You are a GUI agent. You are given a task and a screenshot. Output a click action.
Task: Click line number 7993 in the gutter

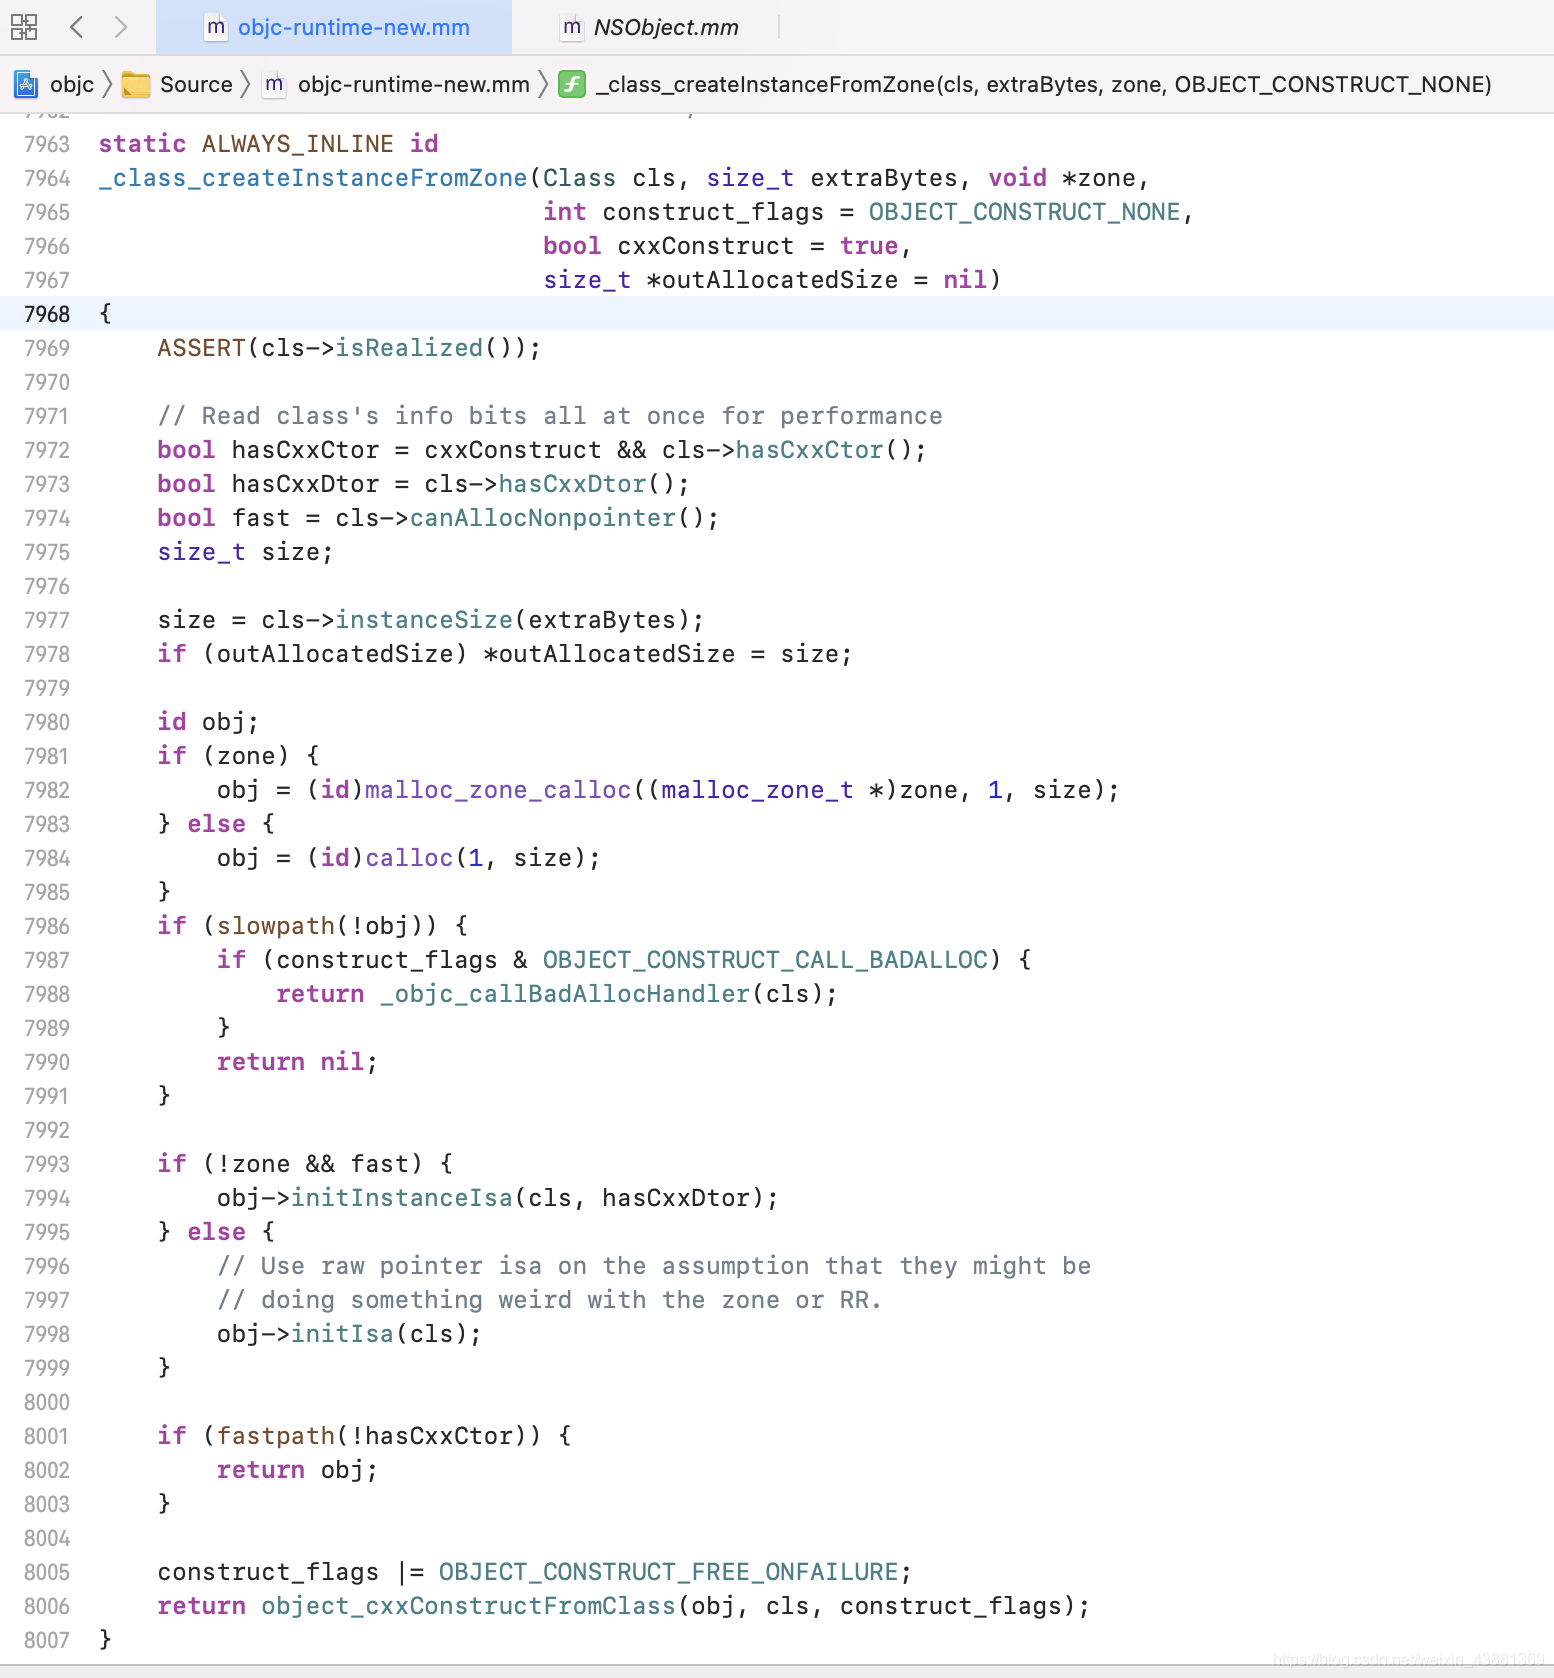point(47,1164)
